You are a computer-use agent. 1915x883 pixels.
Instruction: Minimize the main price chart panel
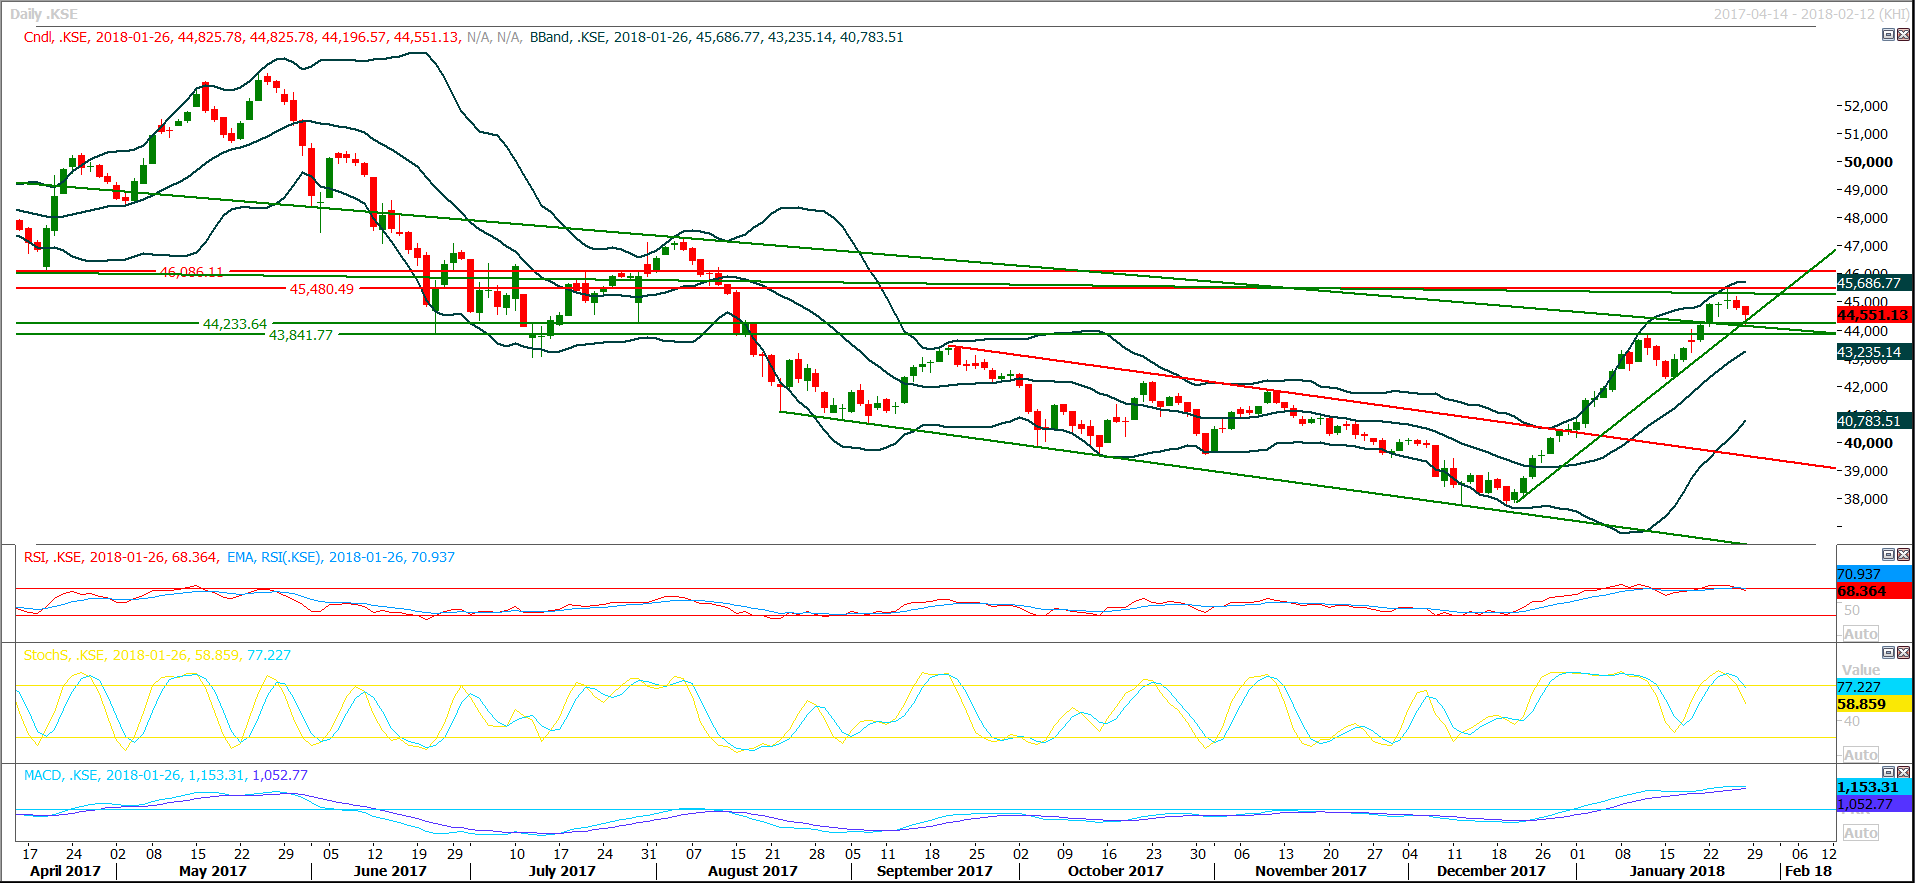click(1888, 35)
